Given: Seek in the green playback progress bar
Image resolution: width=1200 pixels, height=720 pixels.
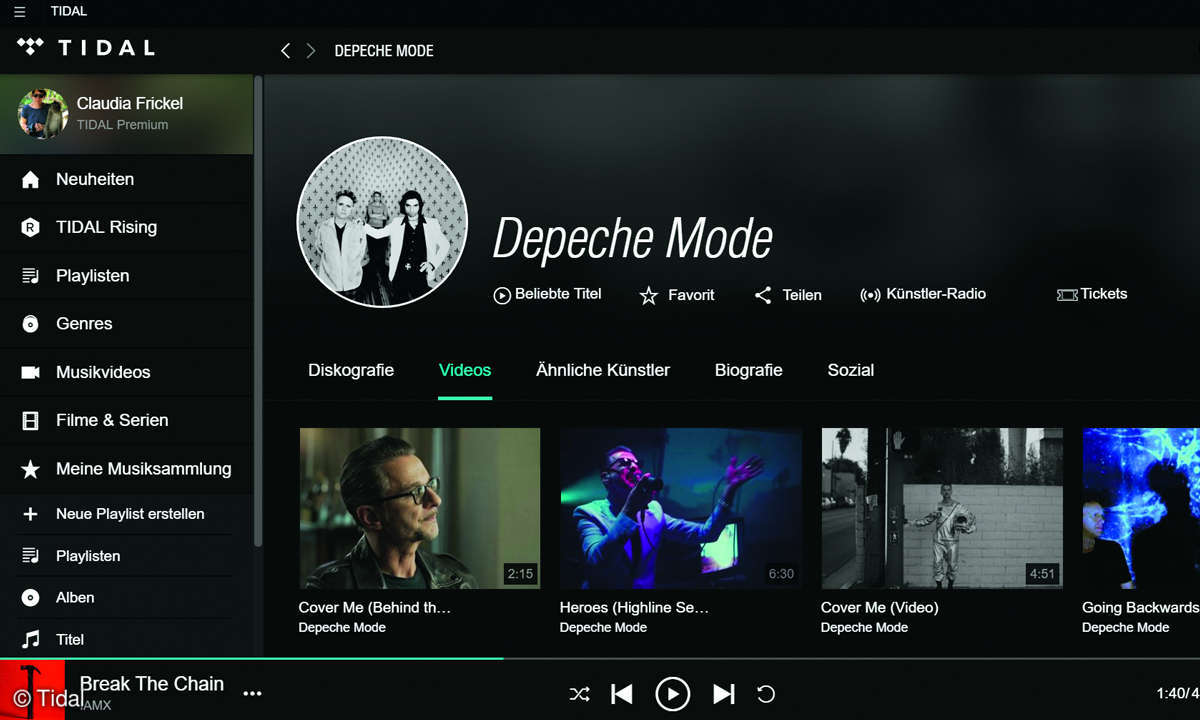Looking at the screenshot, I should (x=252, y=658).
